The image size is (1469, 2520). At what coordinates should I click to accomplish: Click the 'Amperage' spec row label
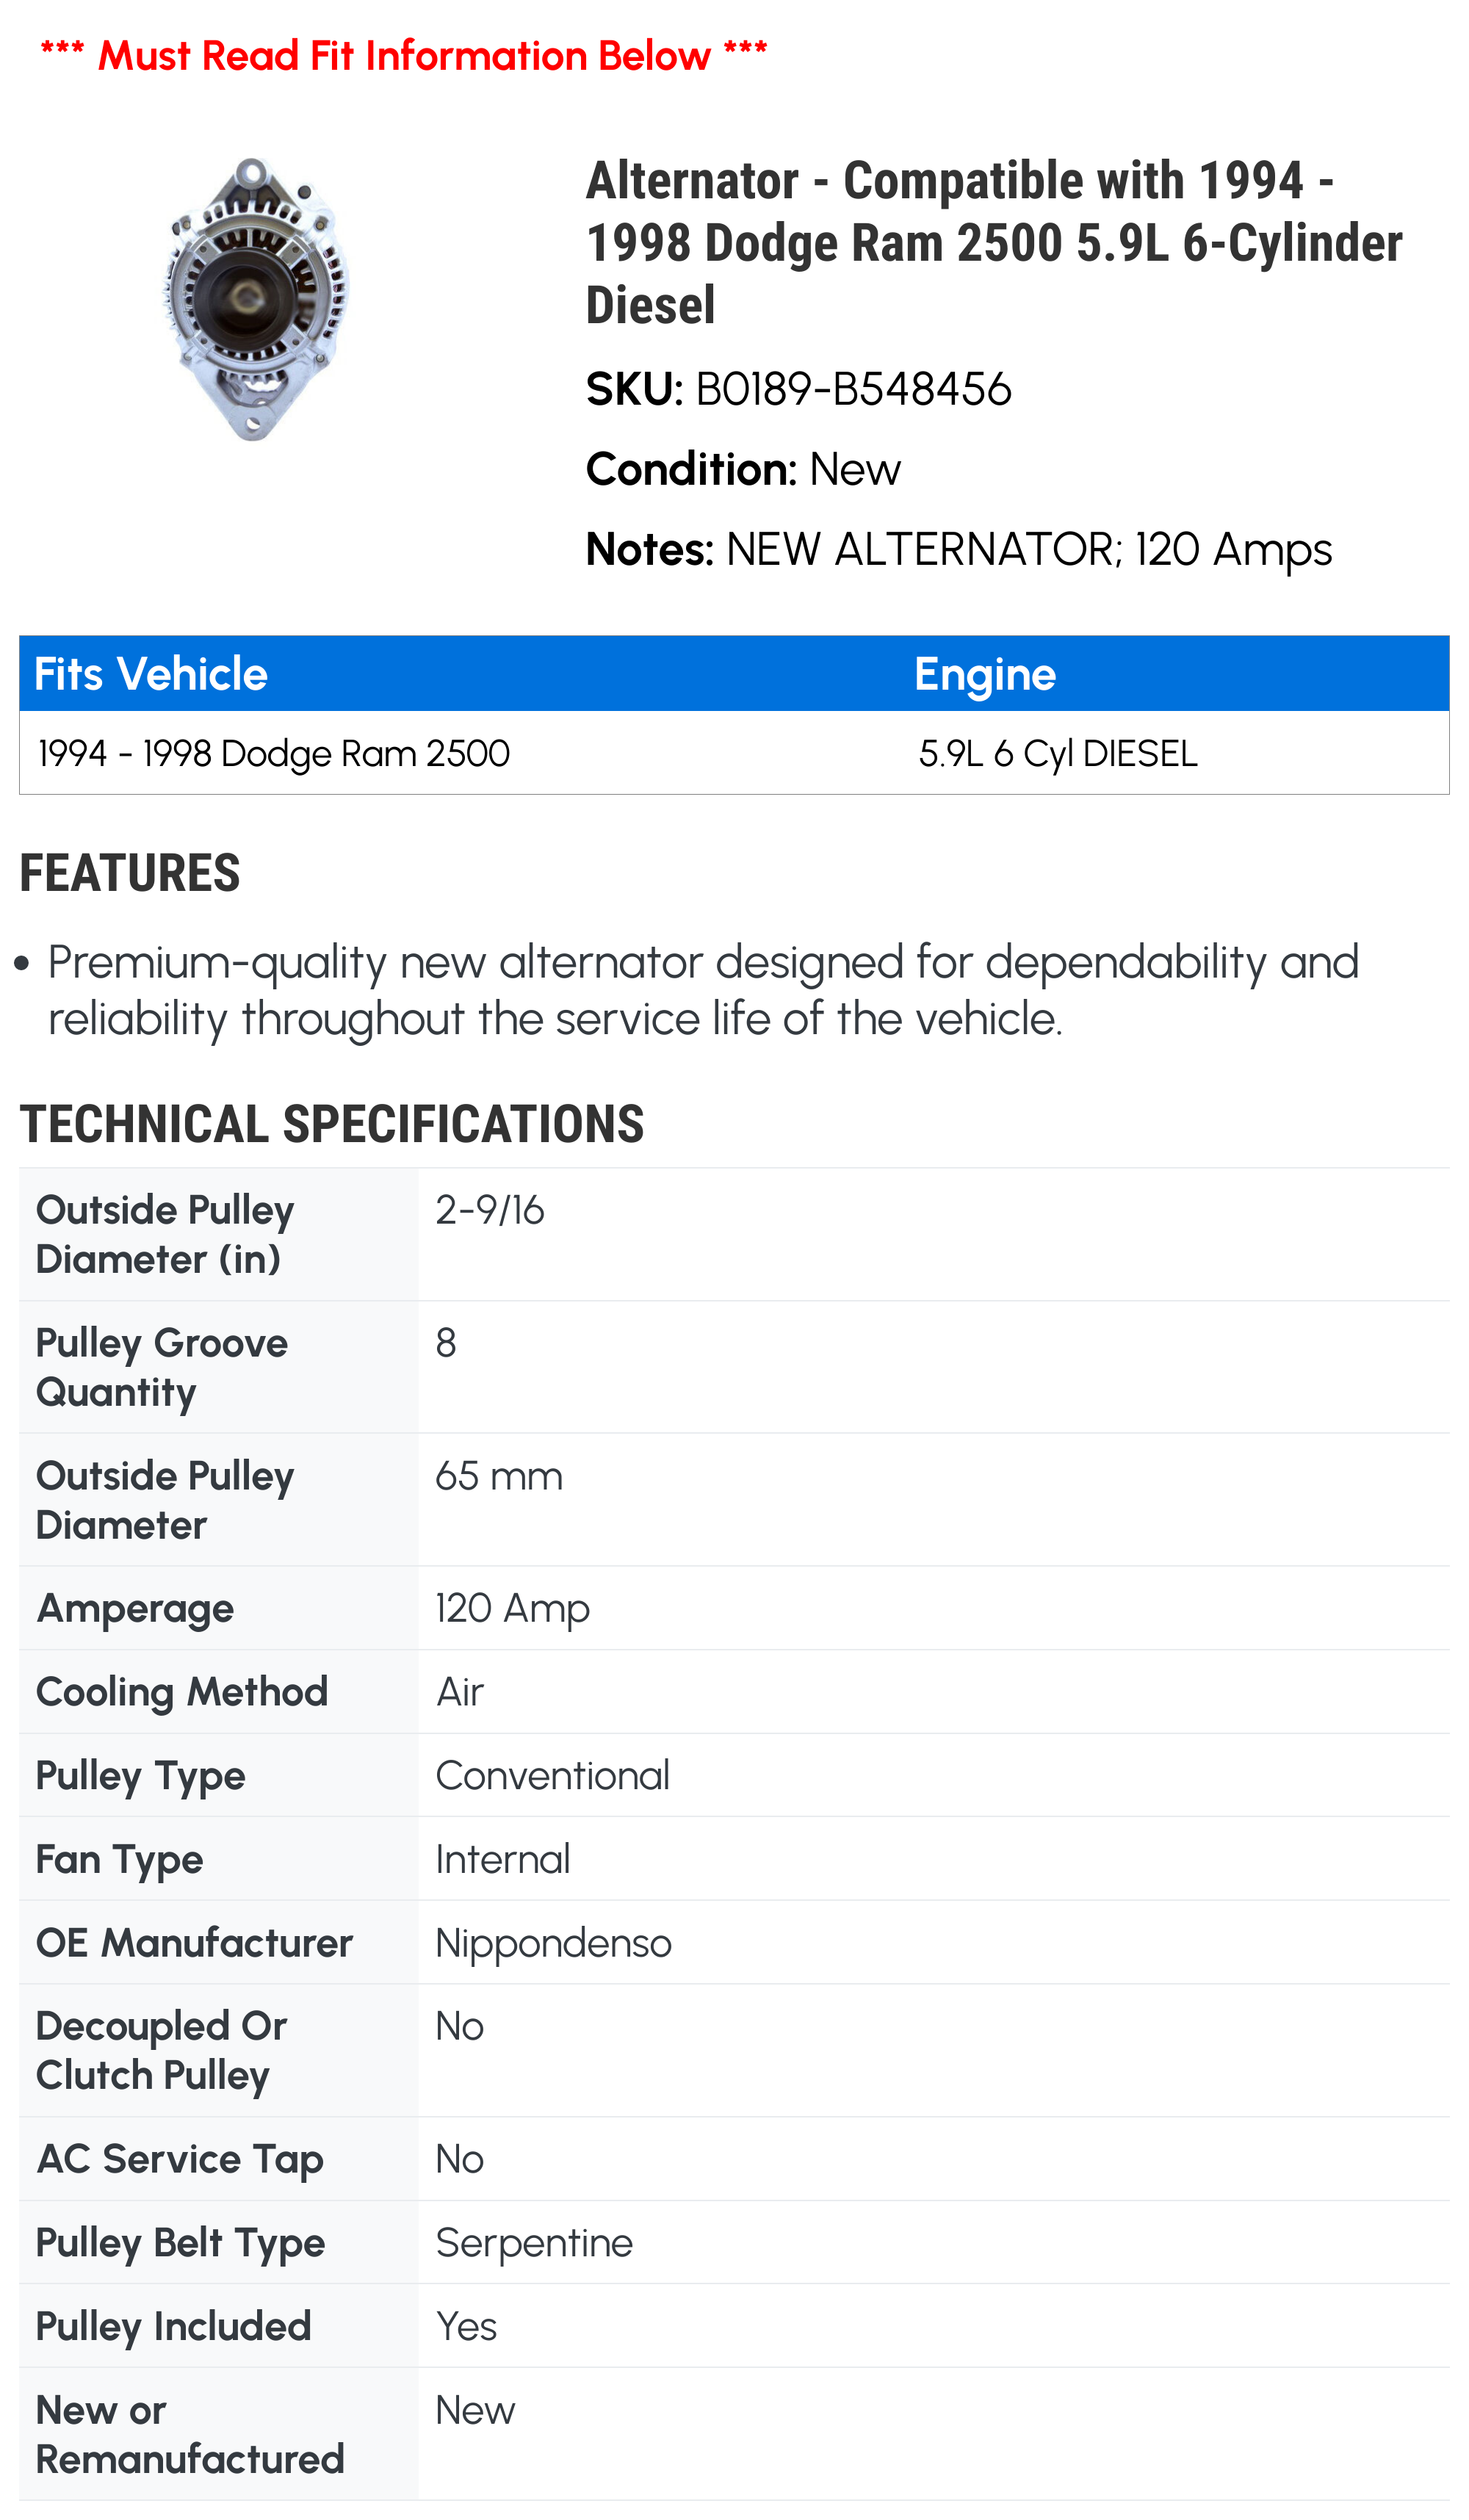tap(135, 1608)
